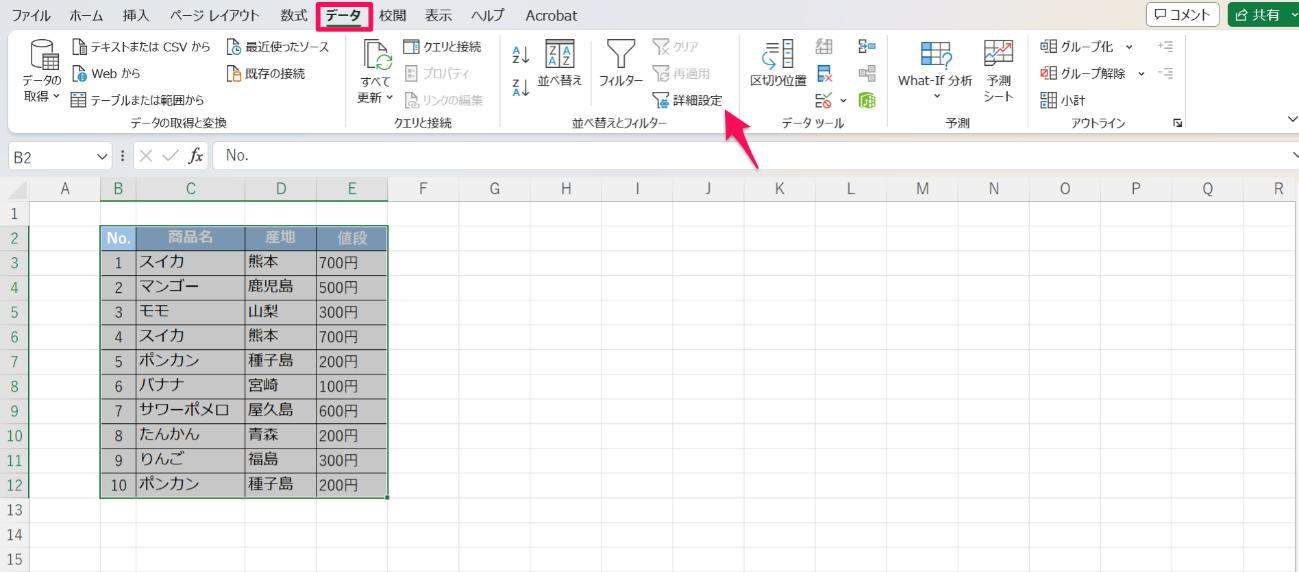Click the enter (✓) formula bar icon

pos(170,155)
